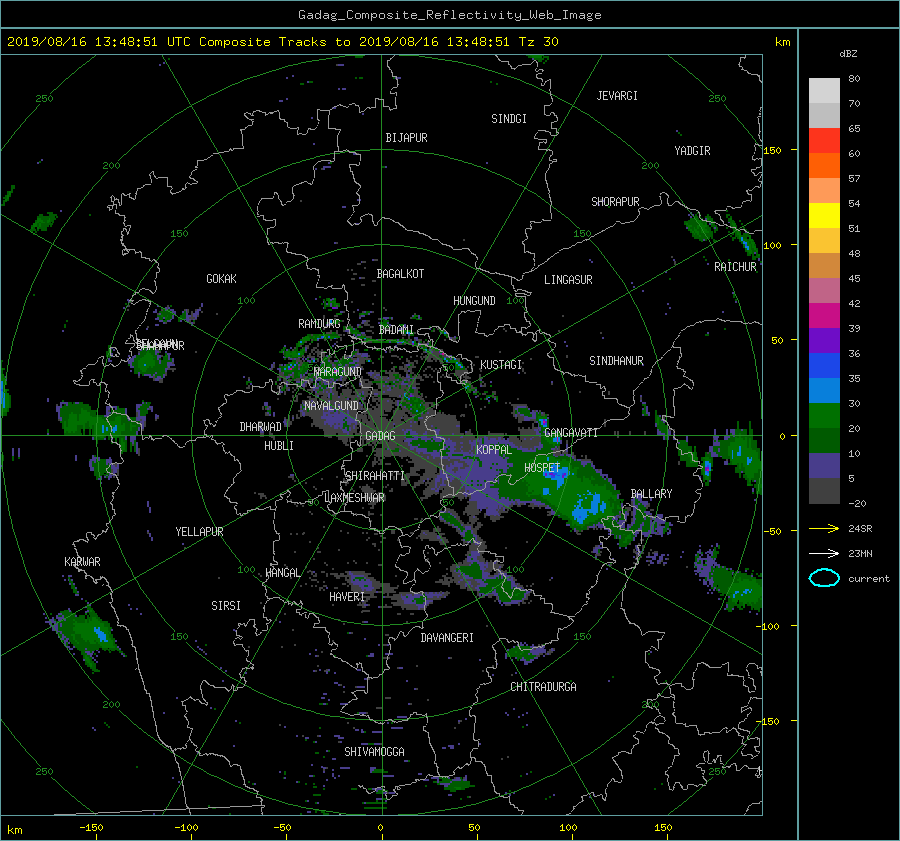Click the SINDHANUR city label

tap(616, 361)
